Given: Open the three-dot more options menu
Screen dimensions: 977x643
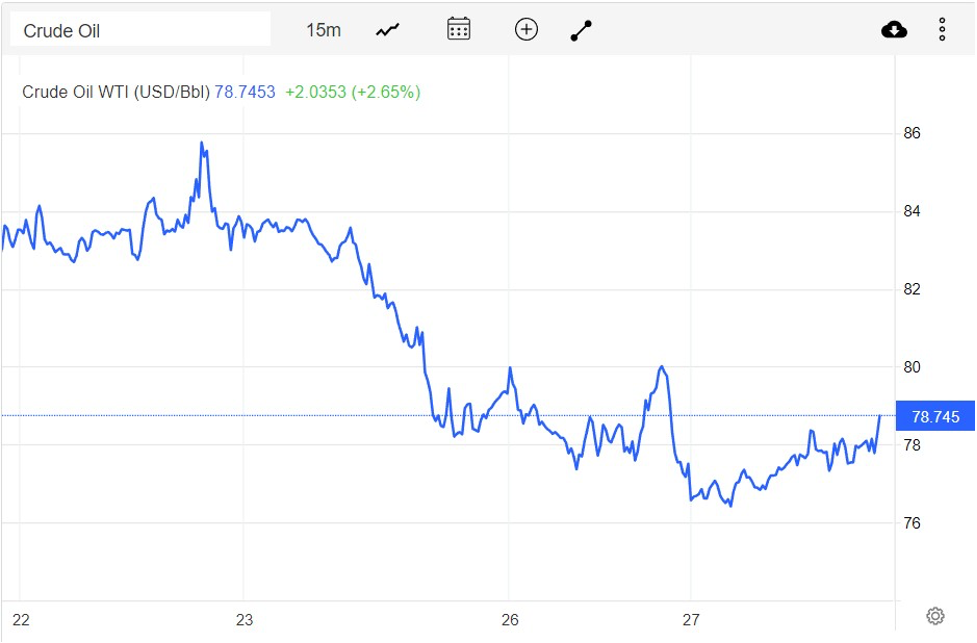Looking at the screenshot, I should [942, 30].
